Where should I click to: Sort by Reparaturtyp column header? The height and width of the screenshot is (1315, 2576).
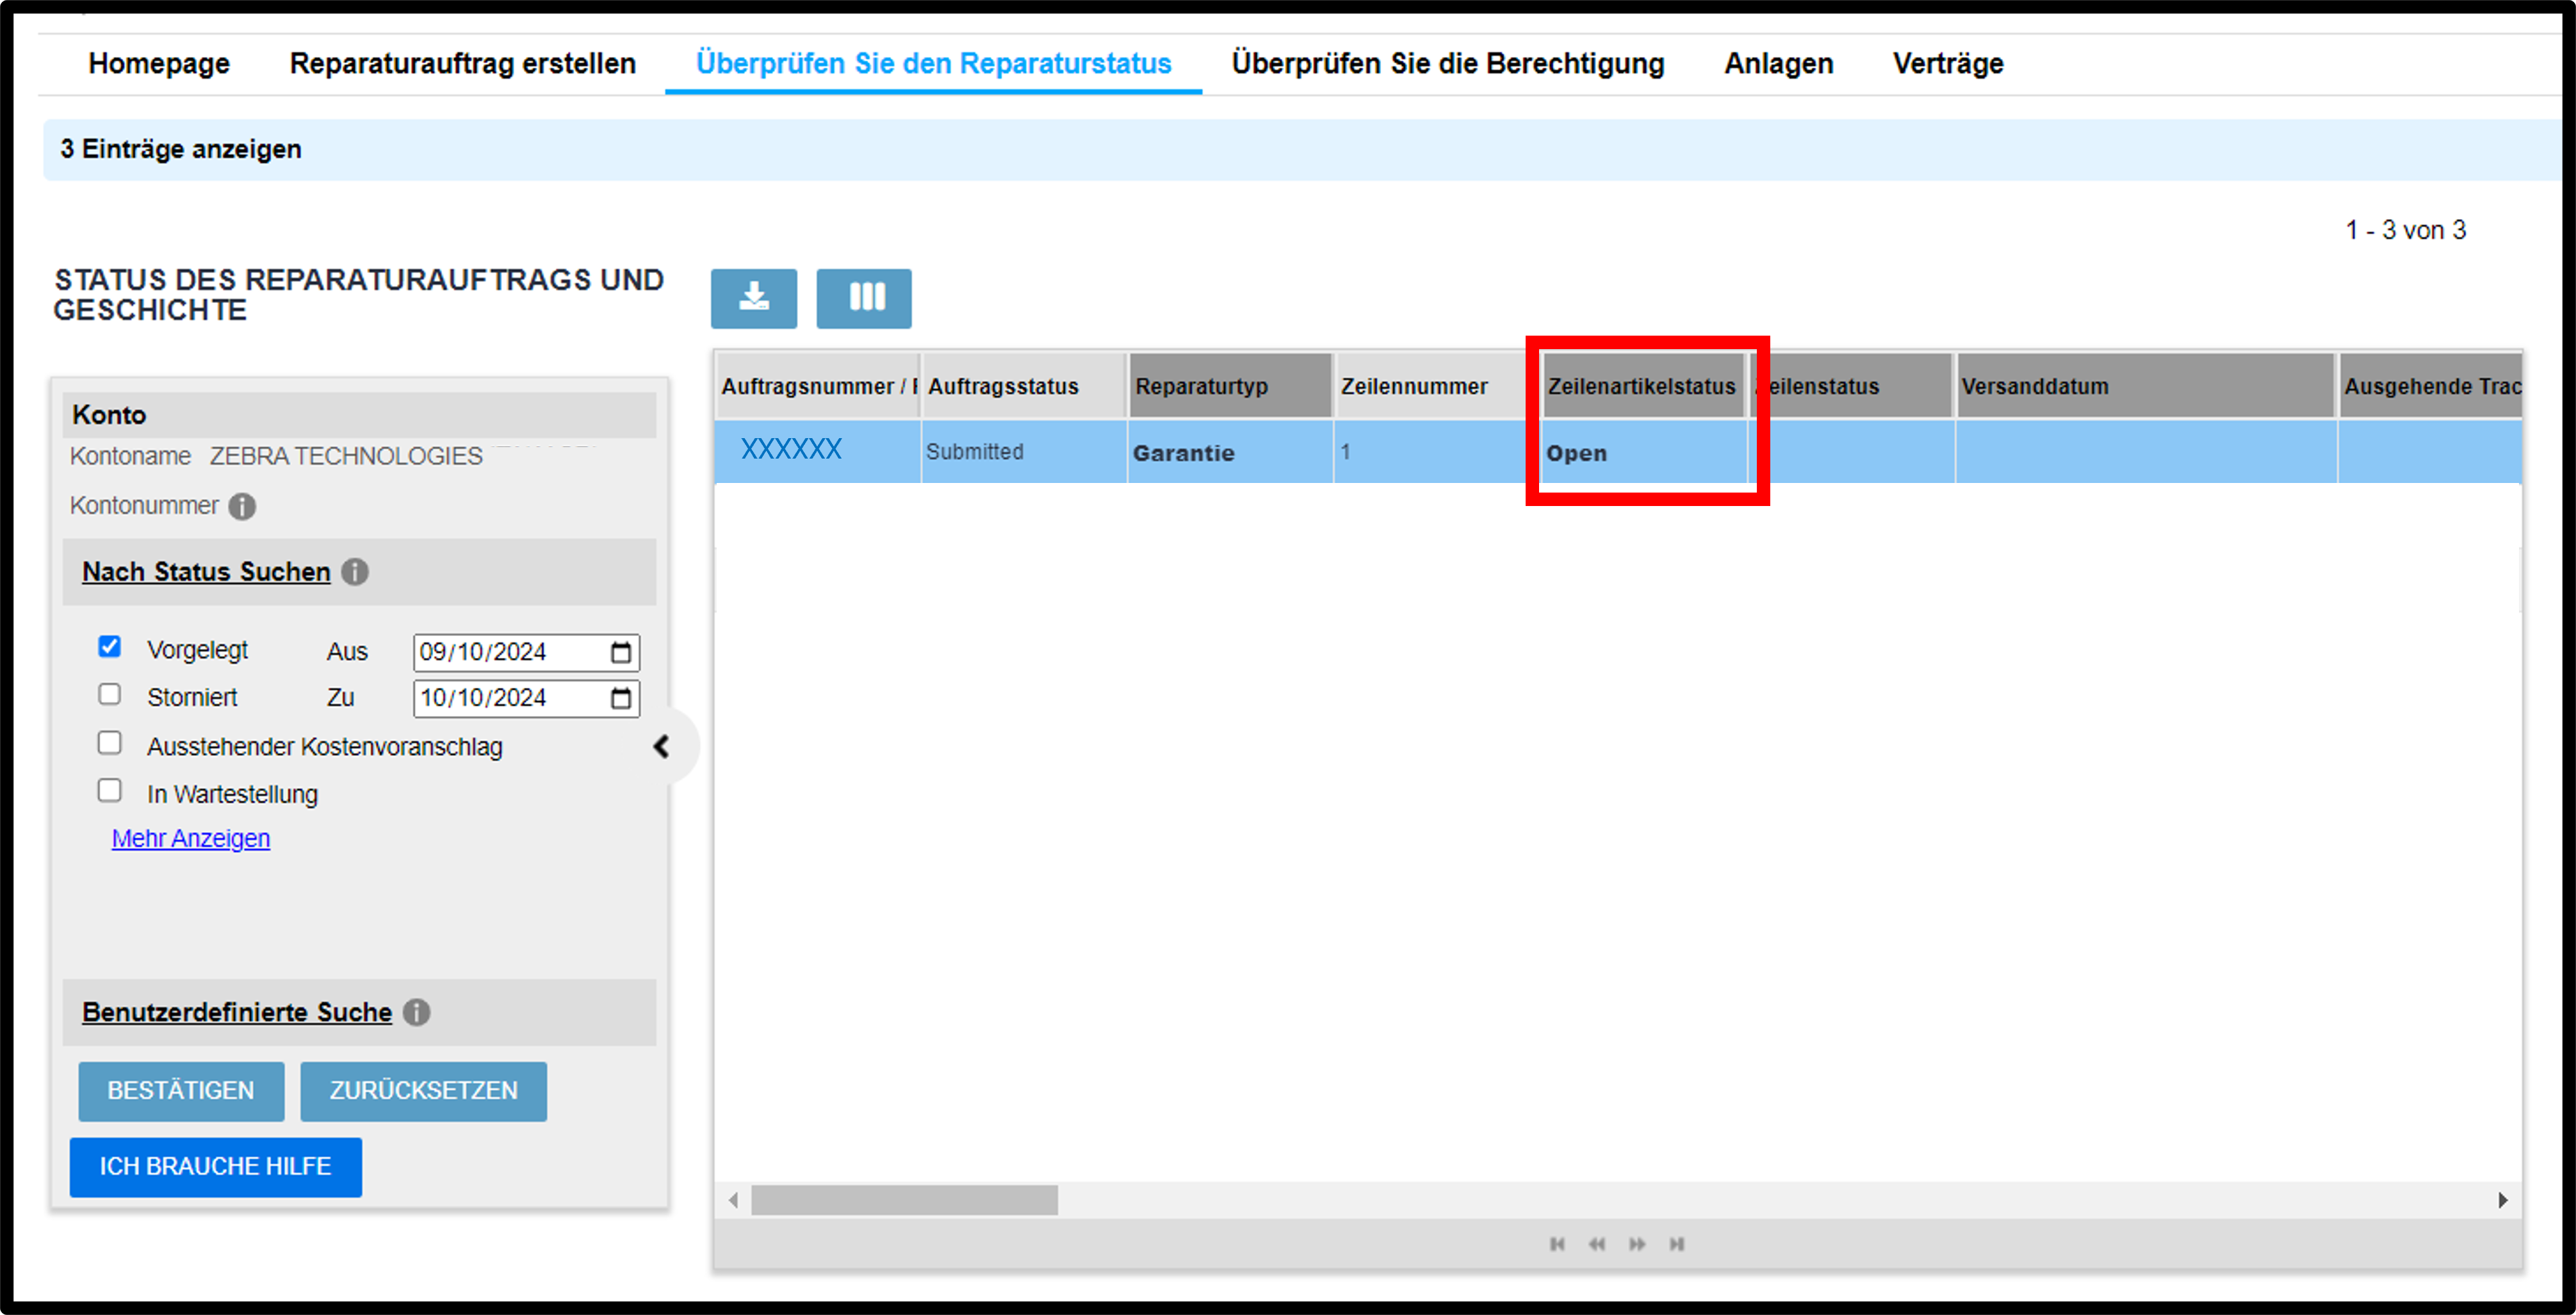tap(1230, 386)
